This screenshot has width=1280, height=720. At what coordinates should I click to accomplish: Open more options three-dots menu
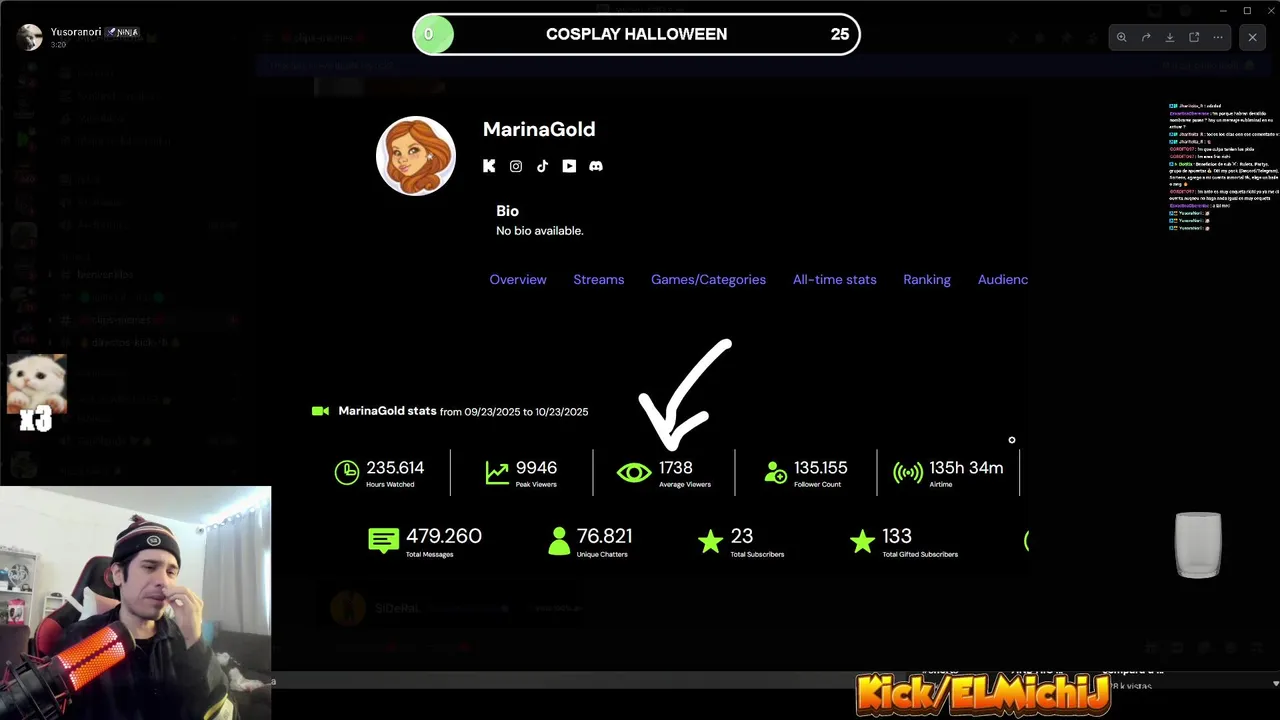[x=1218, y=37]
